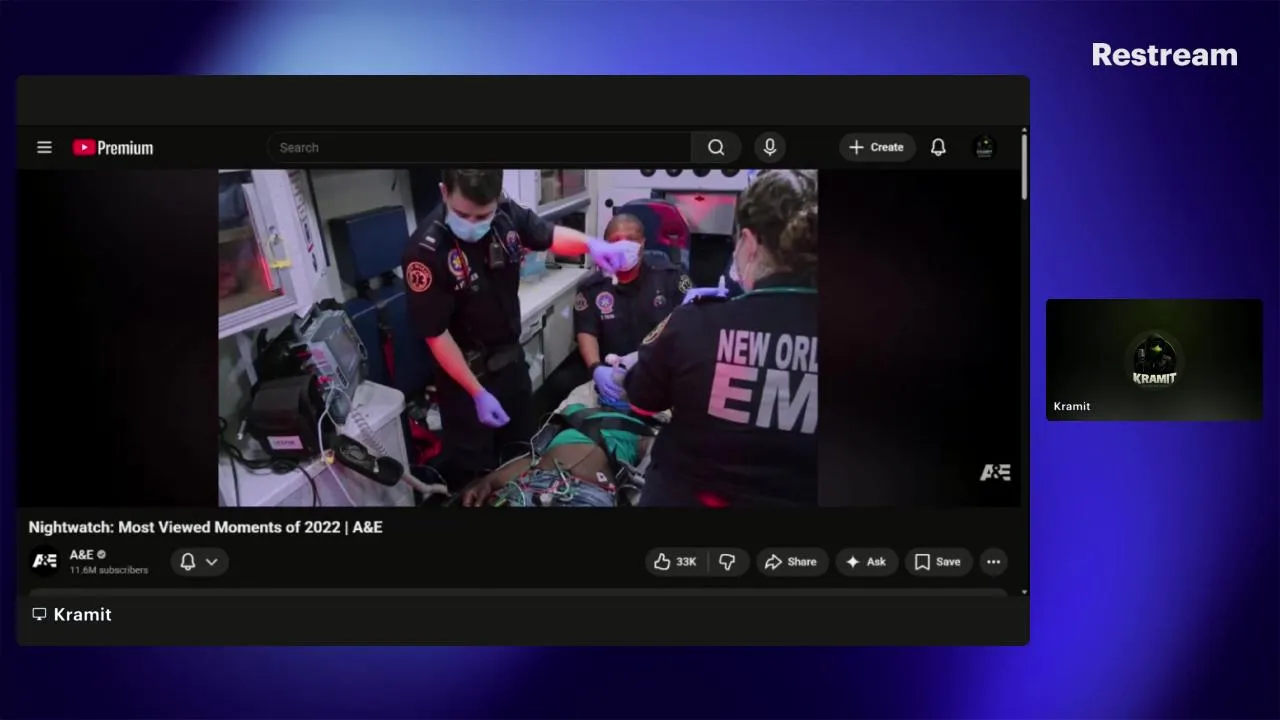The image size is (1280, 720).
Task: Click the video title Nightwatch: Most Viewed Moments
Action: 205,527
